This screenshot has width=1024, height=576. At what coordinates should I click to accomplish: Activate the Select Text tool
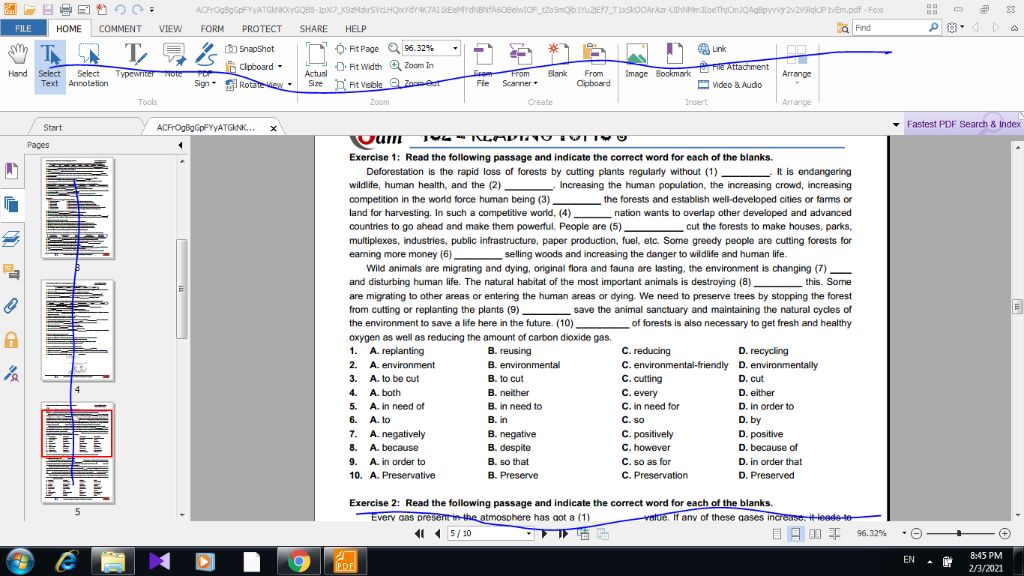click(50, 65)
